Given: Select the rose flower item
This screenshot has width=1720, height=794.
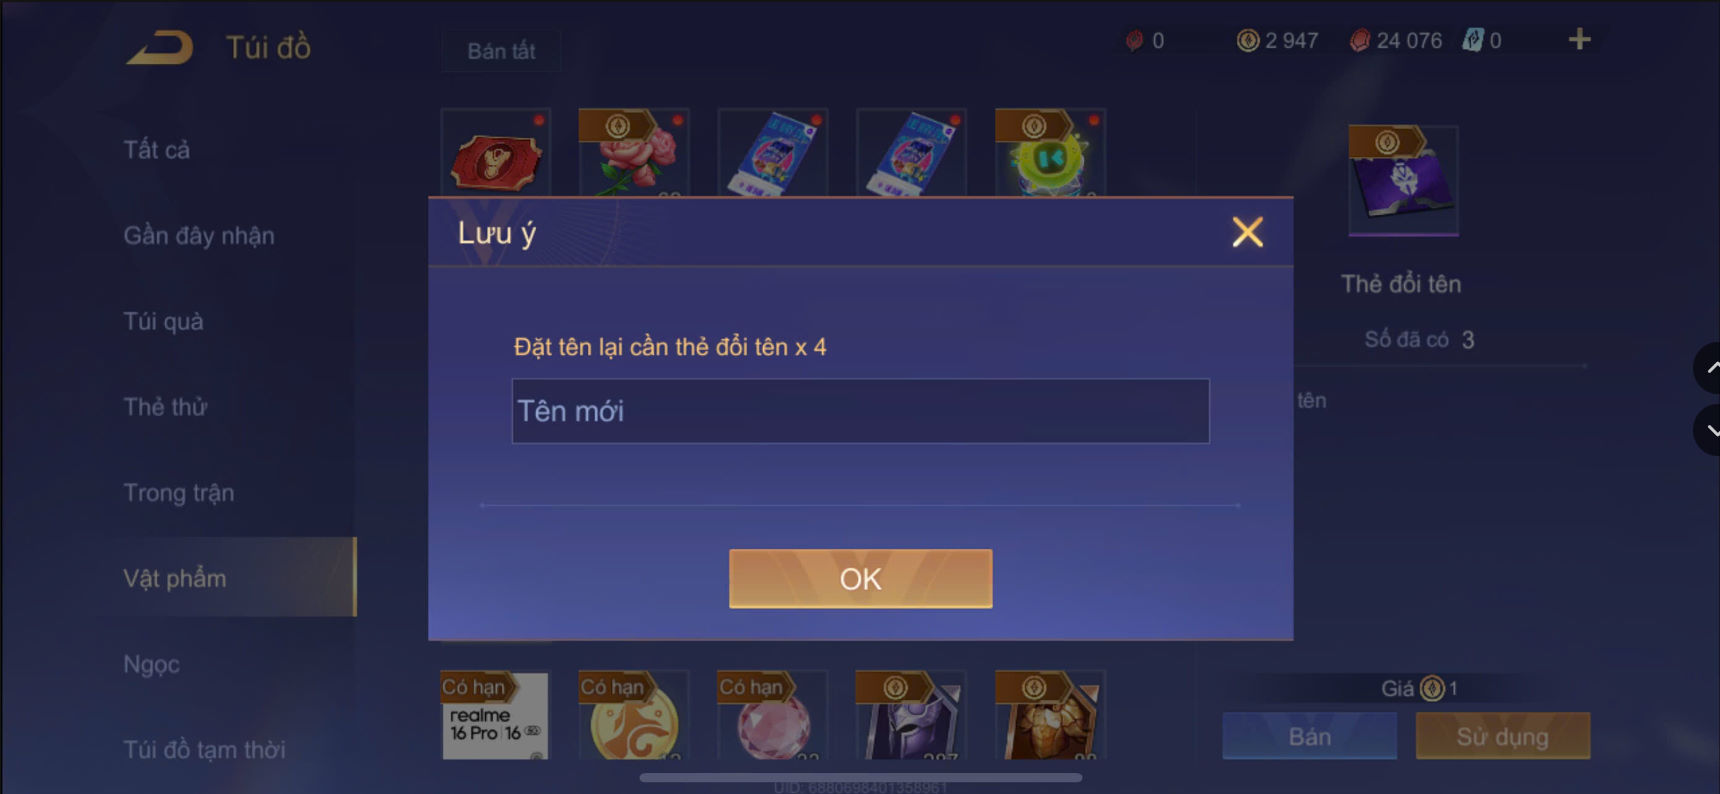Looking at the screenshot, I should coord(634,152).
